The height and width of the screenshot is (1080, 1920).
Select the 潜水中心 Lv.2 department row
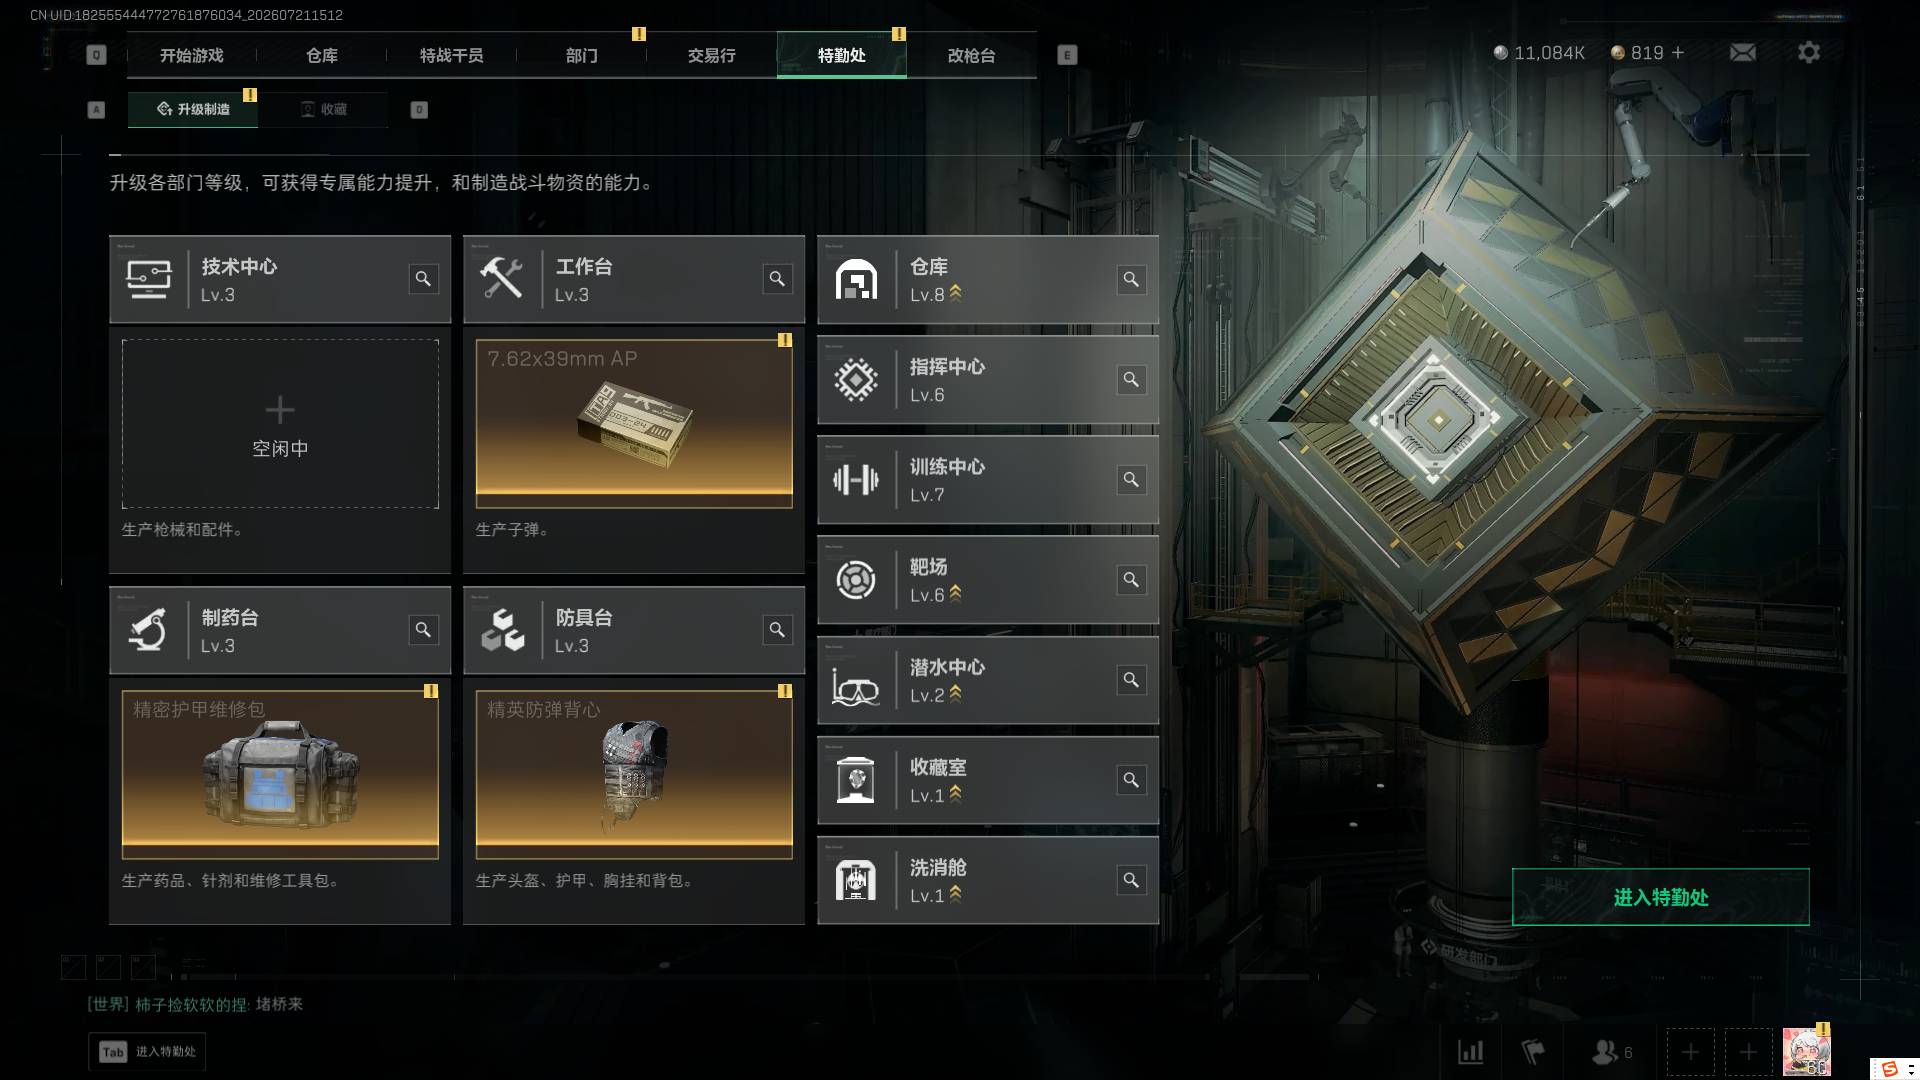pos(988,680)
